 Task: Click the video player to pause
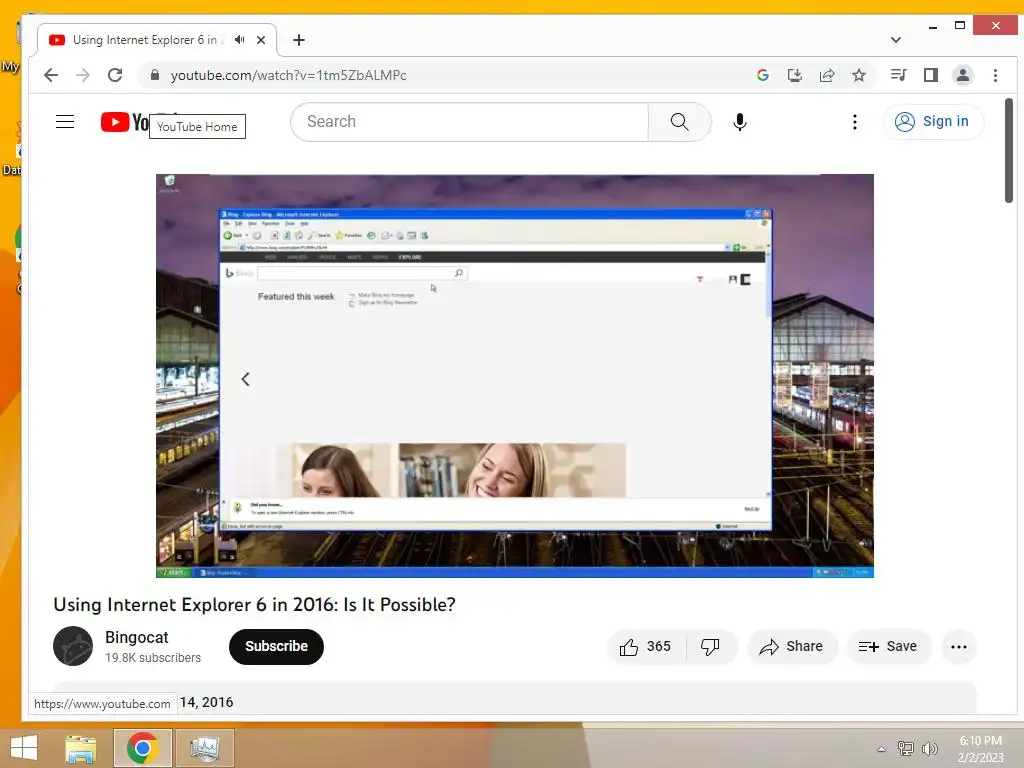coord(515,376)
